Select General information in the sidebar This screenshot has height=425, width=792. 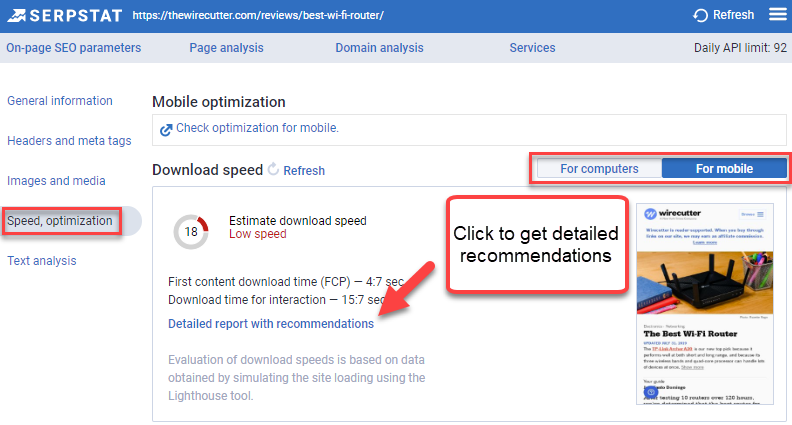point(60,101)
